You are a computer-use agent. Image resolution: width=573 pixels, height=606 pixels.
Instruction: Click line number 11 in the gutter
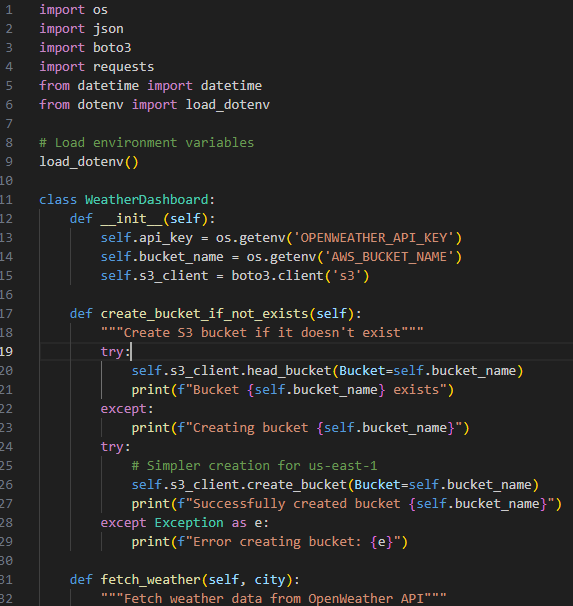[6, 199]
